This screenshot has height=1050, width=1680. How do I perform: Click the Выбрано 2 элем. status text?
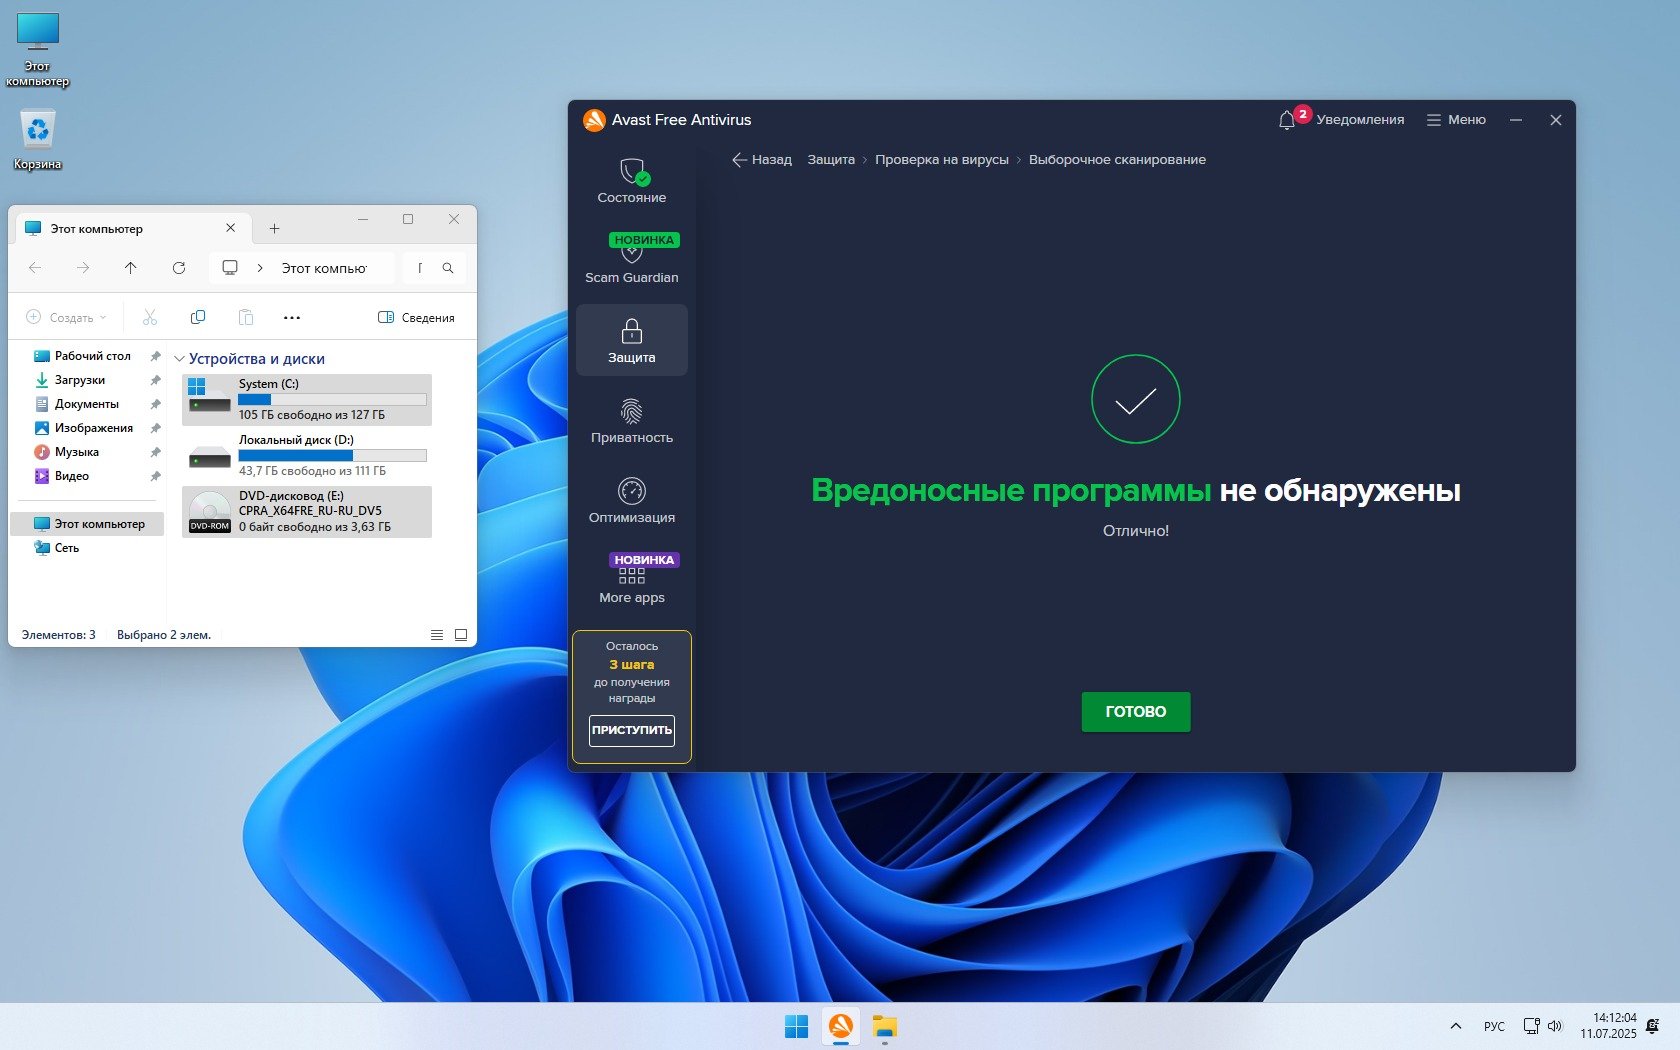pos(164,635)
